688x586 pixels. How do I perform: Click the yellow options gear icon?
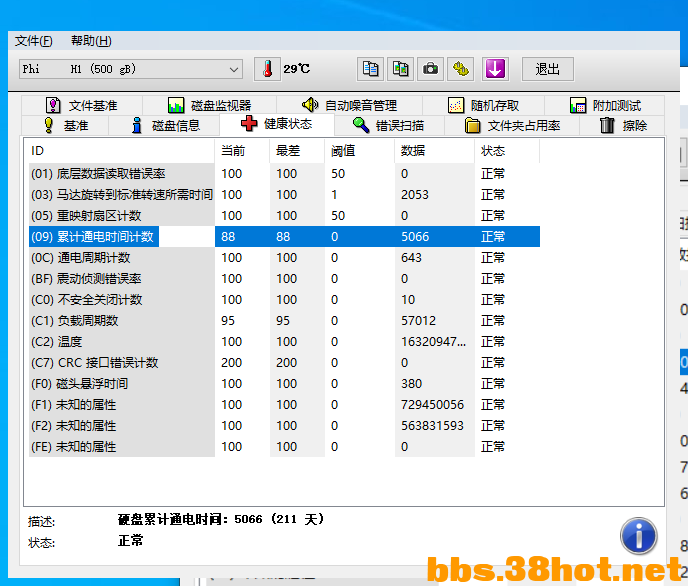coord(460,69)
